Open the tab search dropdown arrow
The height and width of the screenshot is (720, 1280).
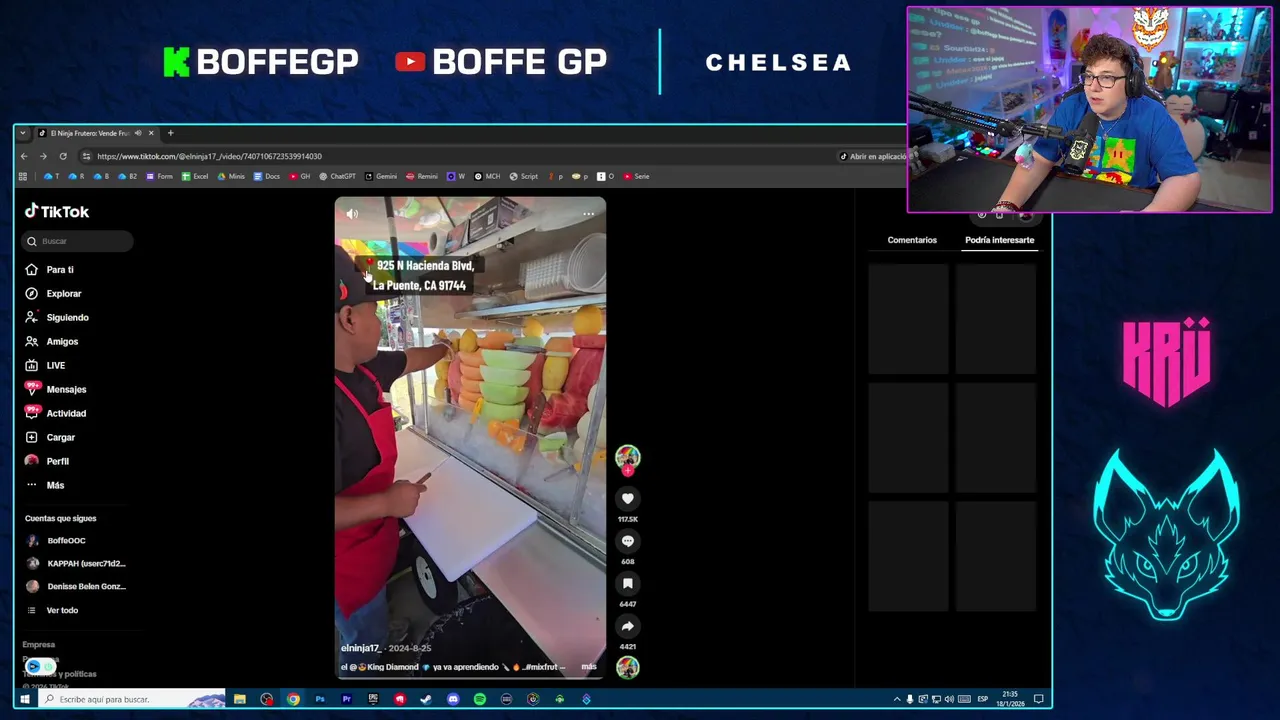click(x=23, y=133)
